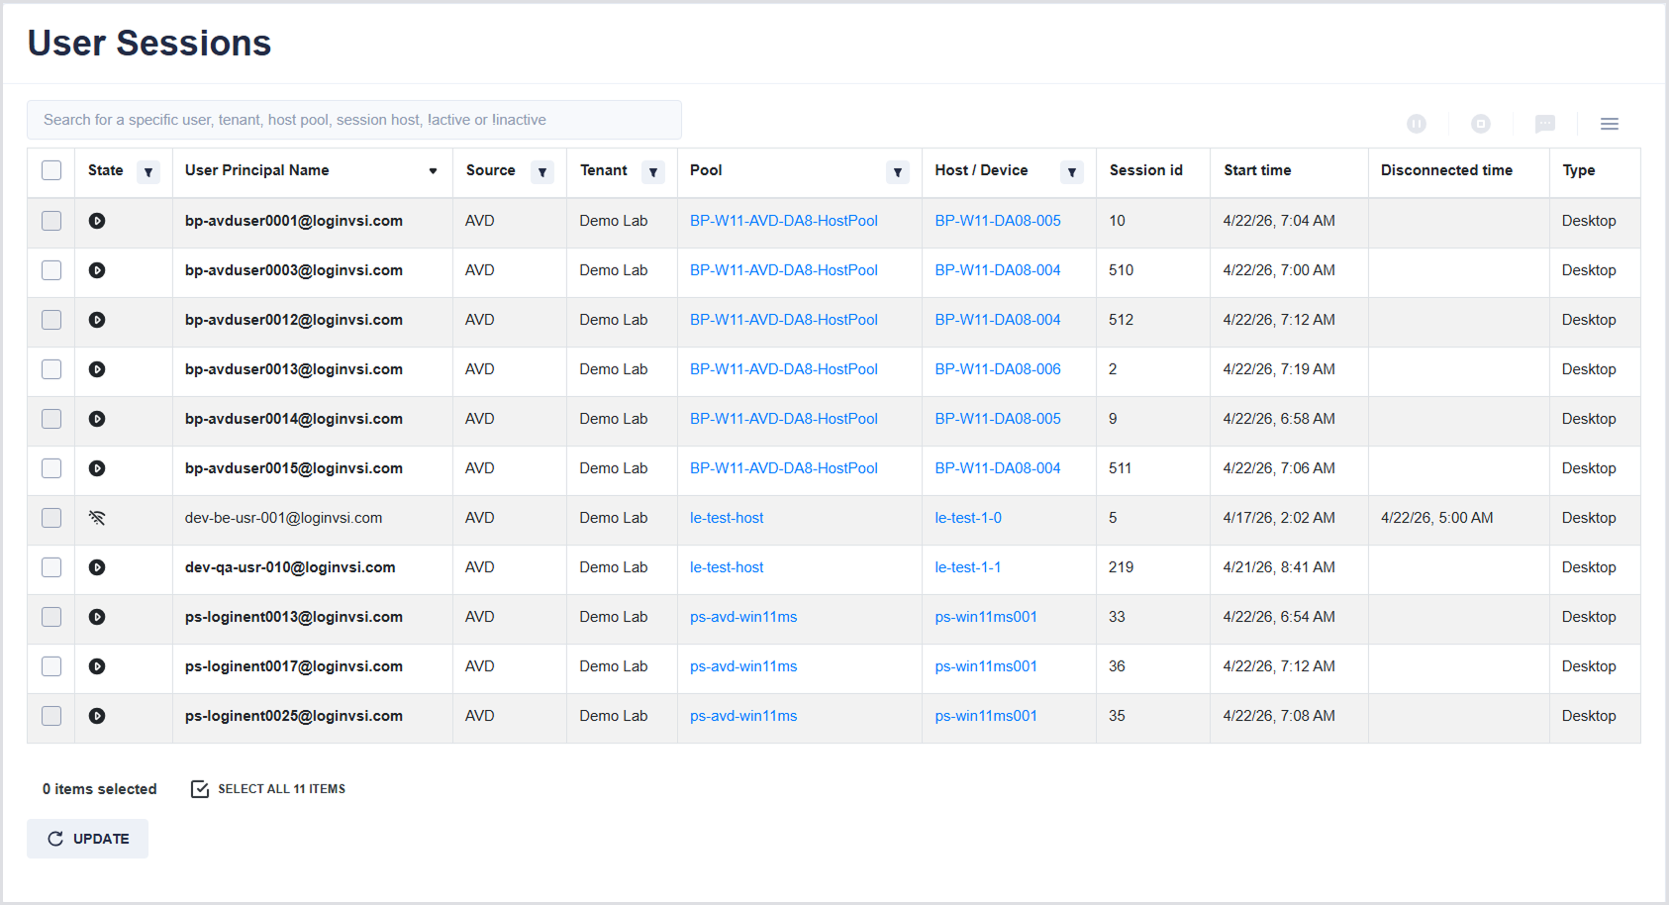The image size is (1669, 905).
Task: Click the filter icon on the Pool column
Action: point(897,172)
